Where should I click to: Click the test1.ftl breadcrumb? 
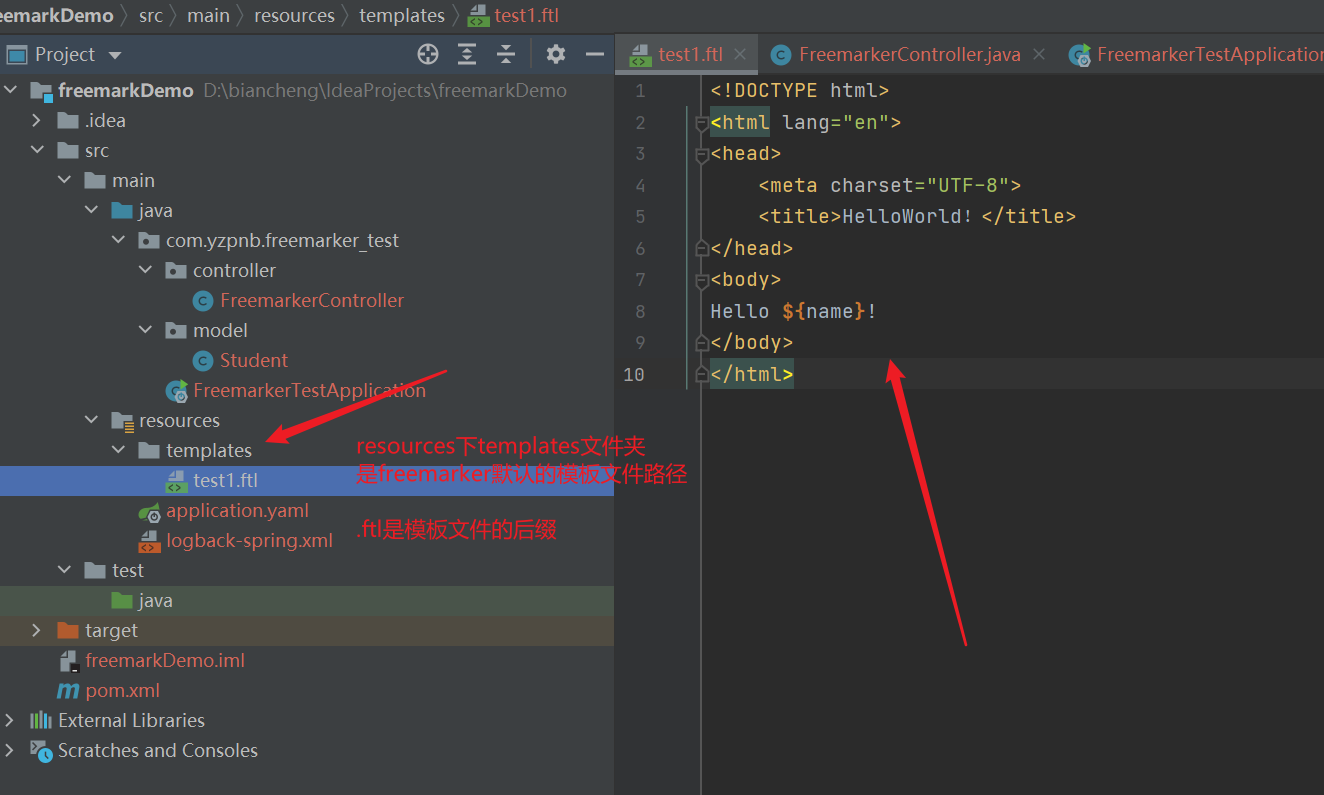click(x=514, y=16)
